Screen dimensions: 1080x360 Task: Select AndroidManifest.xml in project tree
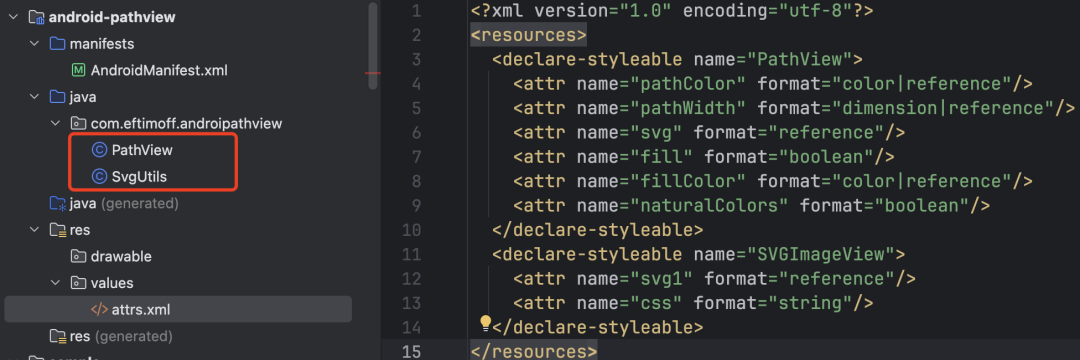pos(159,70)
